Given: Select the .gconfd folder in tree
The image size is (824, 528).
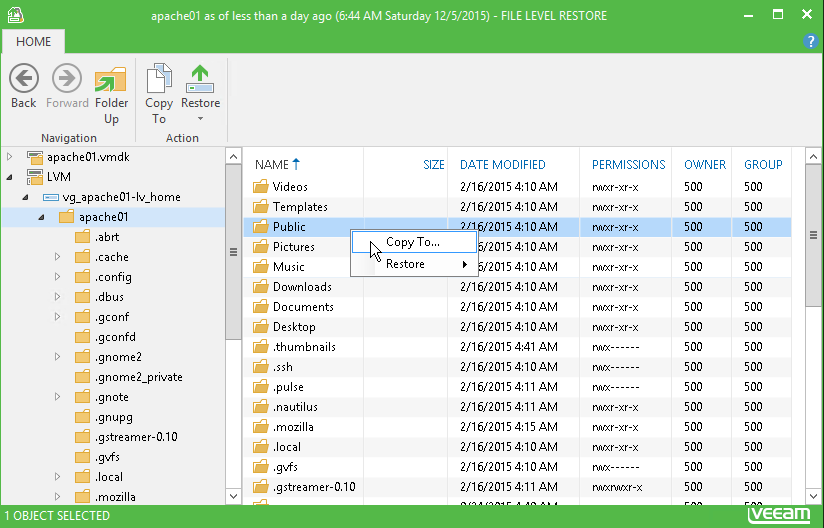Looking at the screenshot, I should [105, 337].
